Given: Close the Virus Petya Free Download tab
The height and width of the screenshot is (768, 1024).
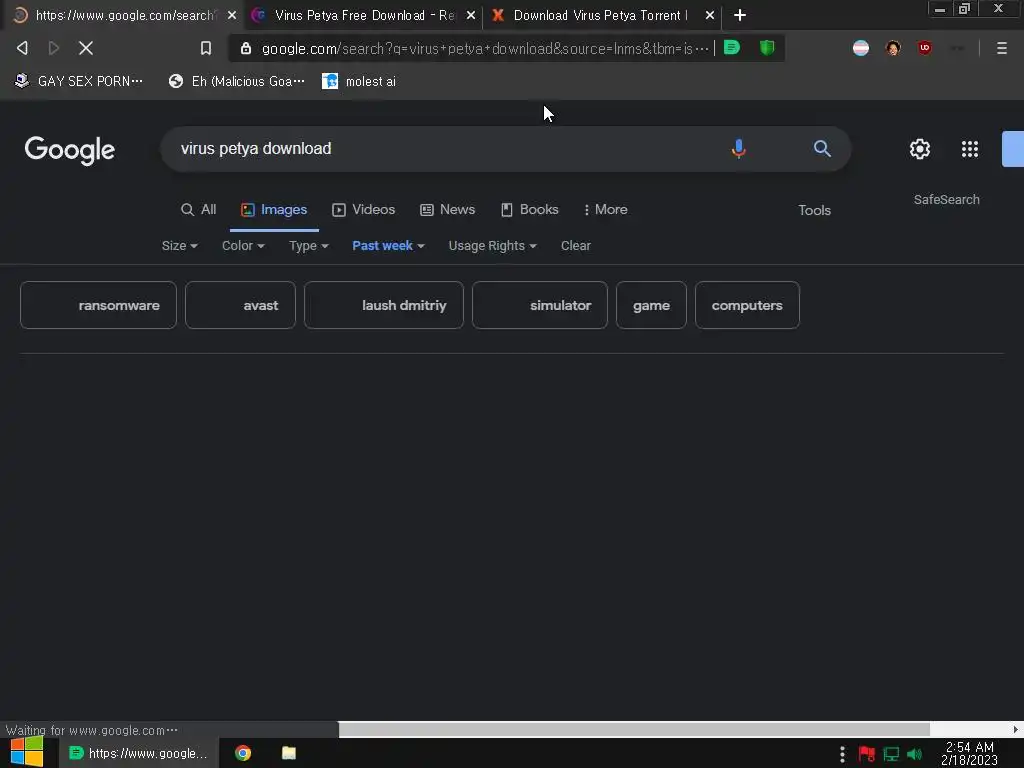Looking at the screenshot, I should pyautogui.click(x=471, y=15).
